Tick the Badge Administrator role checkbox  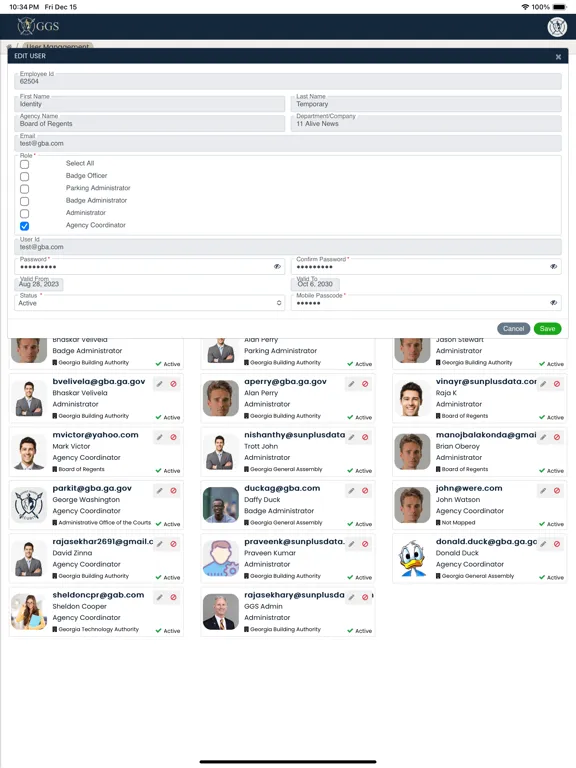pos(24,201)
